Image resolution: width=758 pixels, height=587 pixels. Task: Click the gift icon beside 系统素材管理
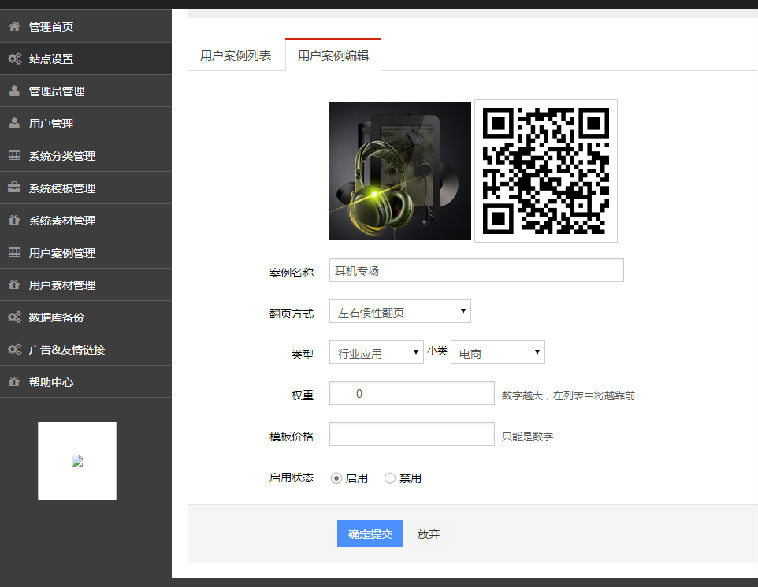pyautogui.click(x=14, y=220)
